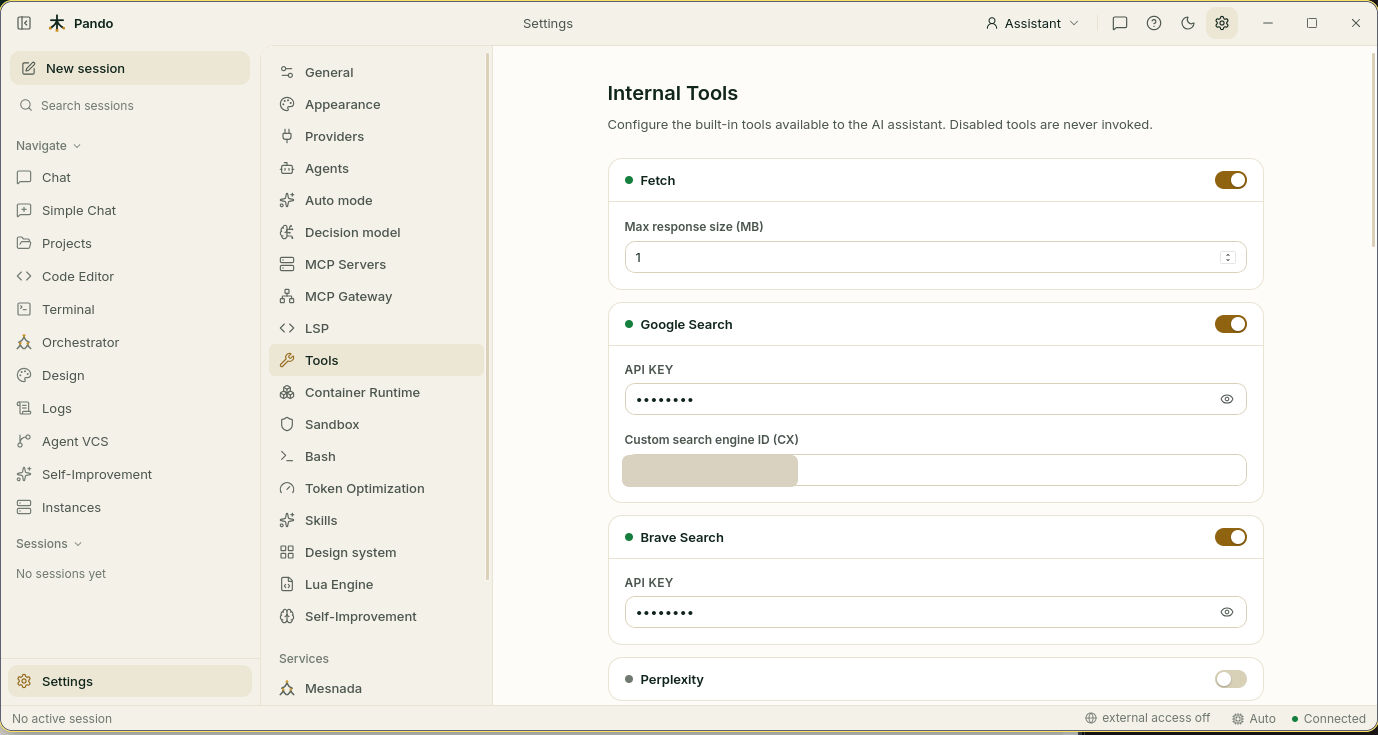Open Mesnada under Services
The image size is (1378, 735).
(x=376, y=688)
